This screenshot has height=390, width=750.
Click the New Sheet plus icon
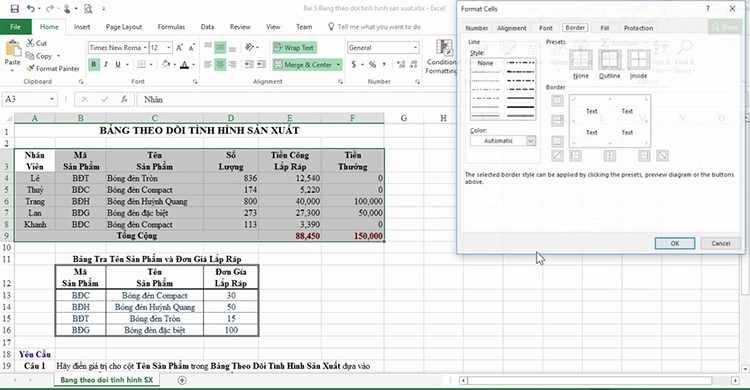(182, 380)
